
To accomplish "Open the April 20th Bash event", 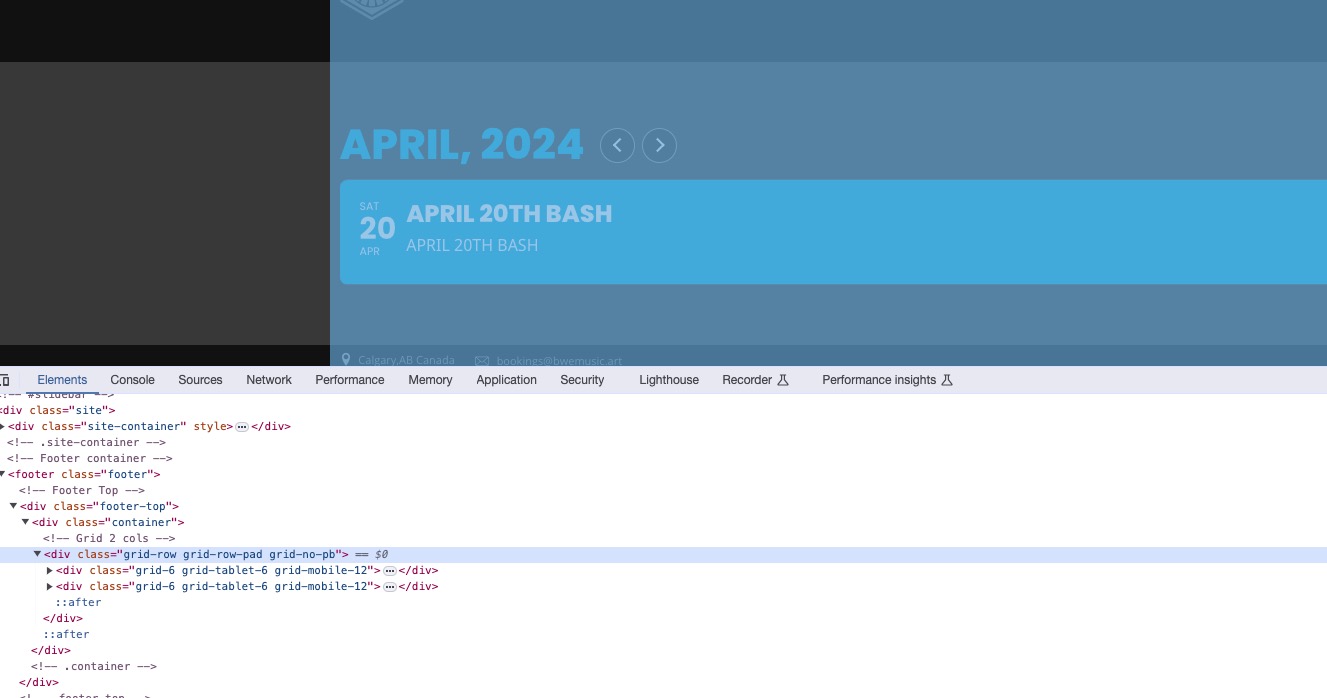I will click(833, 232).
